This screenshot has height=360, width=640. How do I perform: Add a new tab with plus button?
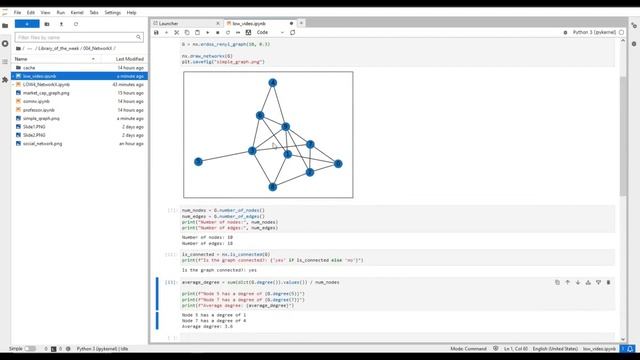[301, 23]
